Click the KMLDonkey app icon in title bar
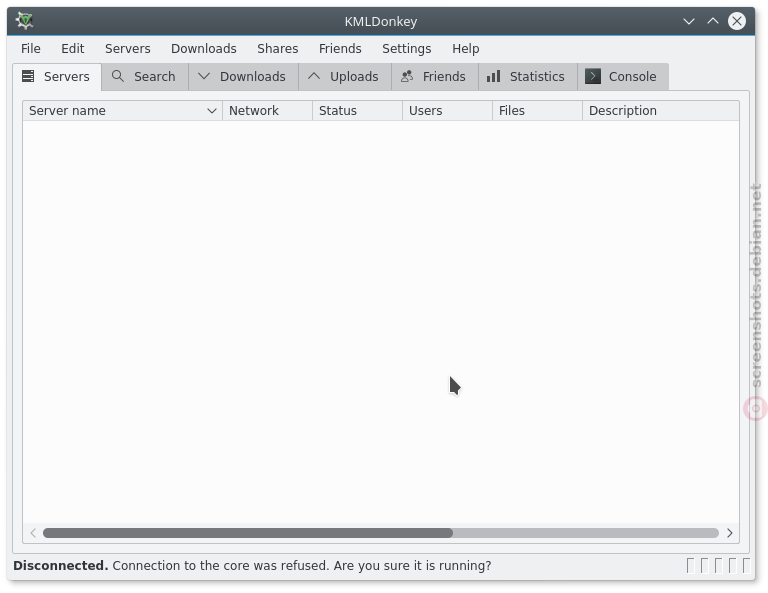 pos(24,21)
